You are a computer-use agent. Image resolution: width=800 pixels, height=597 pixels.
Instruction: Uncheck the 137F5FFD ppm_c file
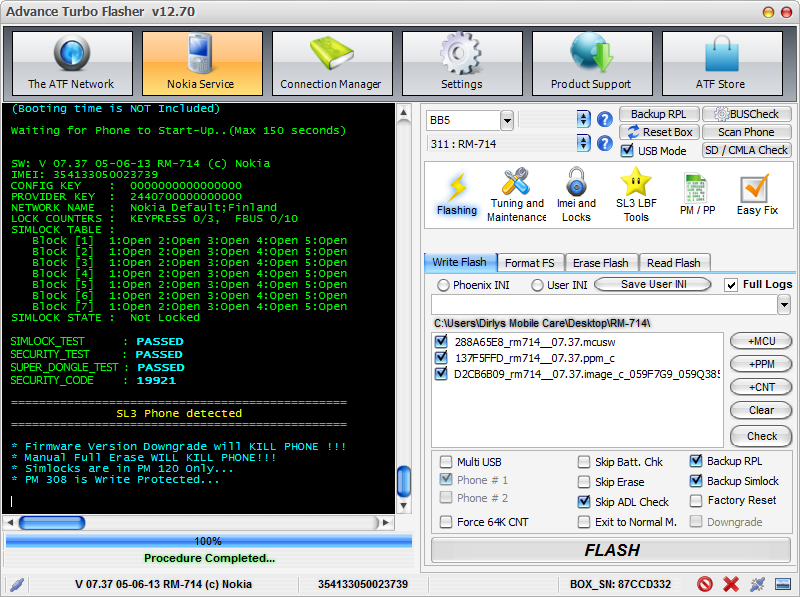click(441, 358)
